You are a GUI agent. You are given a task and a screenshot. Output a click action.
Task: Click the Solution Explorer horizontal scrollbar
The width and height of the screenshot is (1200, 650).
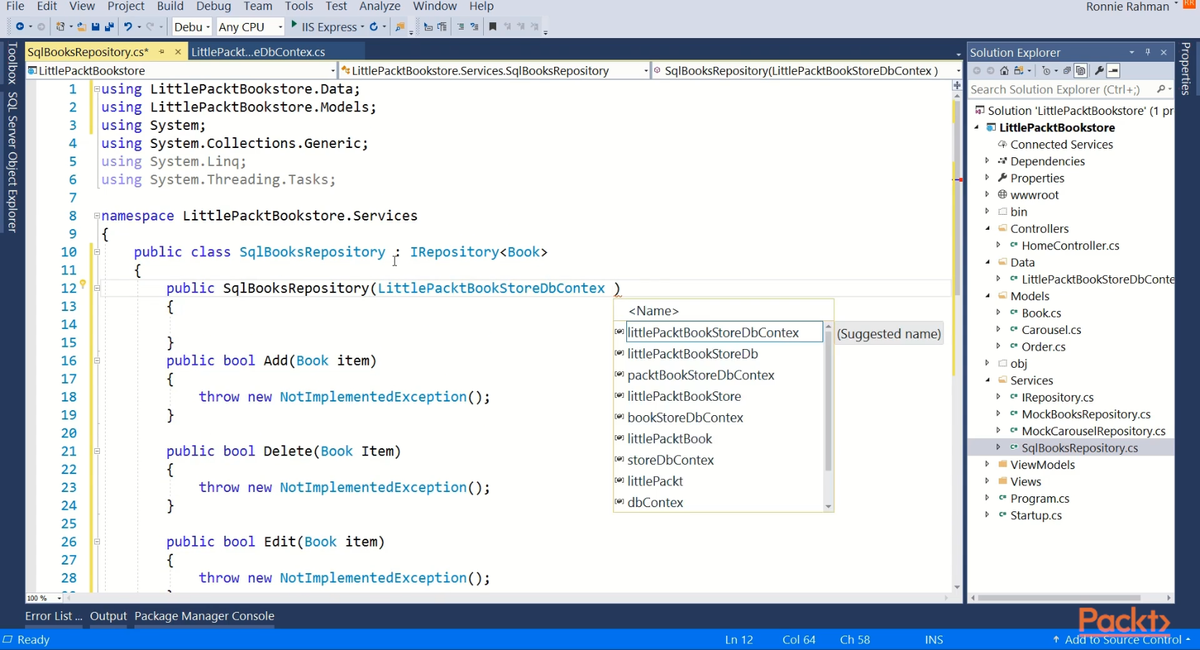[1060, 597]
